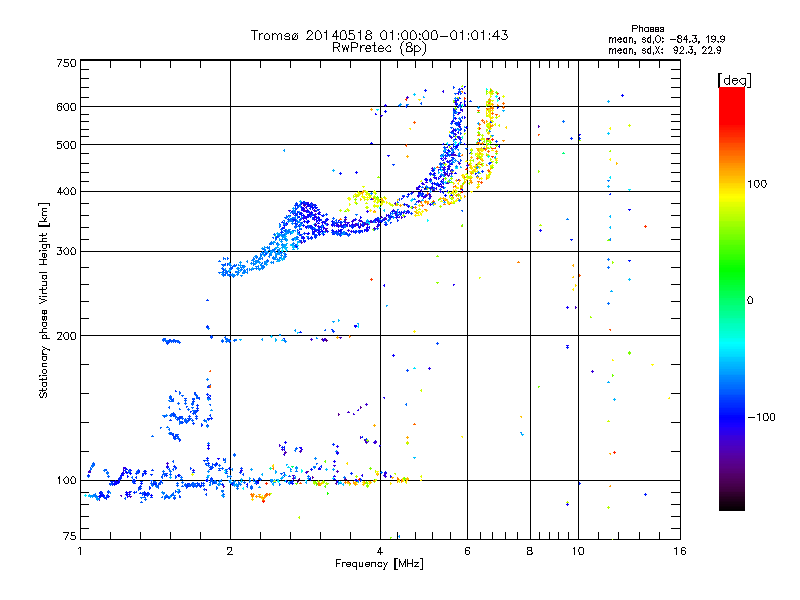Click the 16 tick on frequency axis

[679, 551]
